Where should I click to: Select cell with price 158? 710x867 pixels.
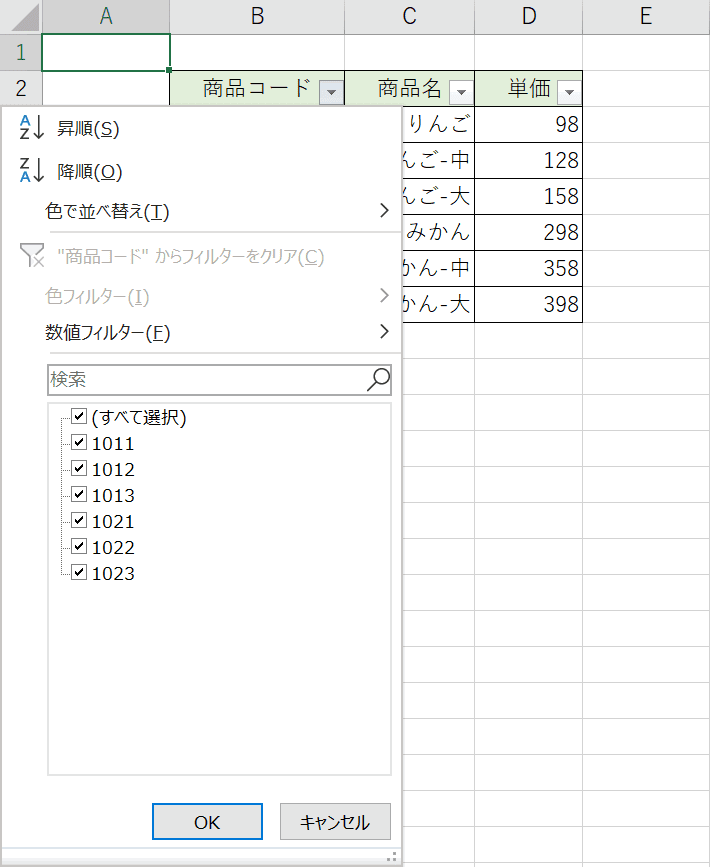click(529, 196)
